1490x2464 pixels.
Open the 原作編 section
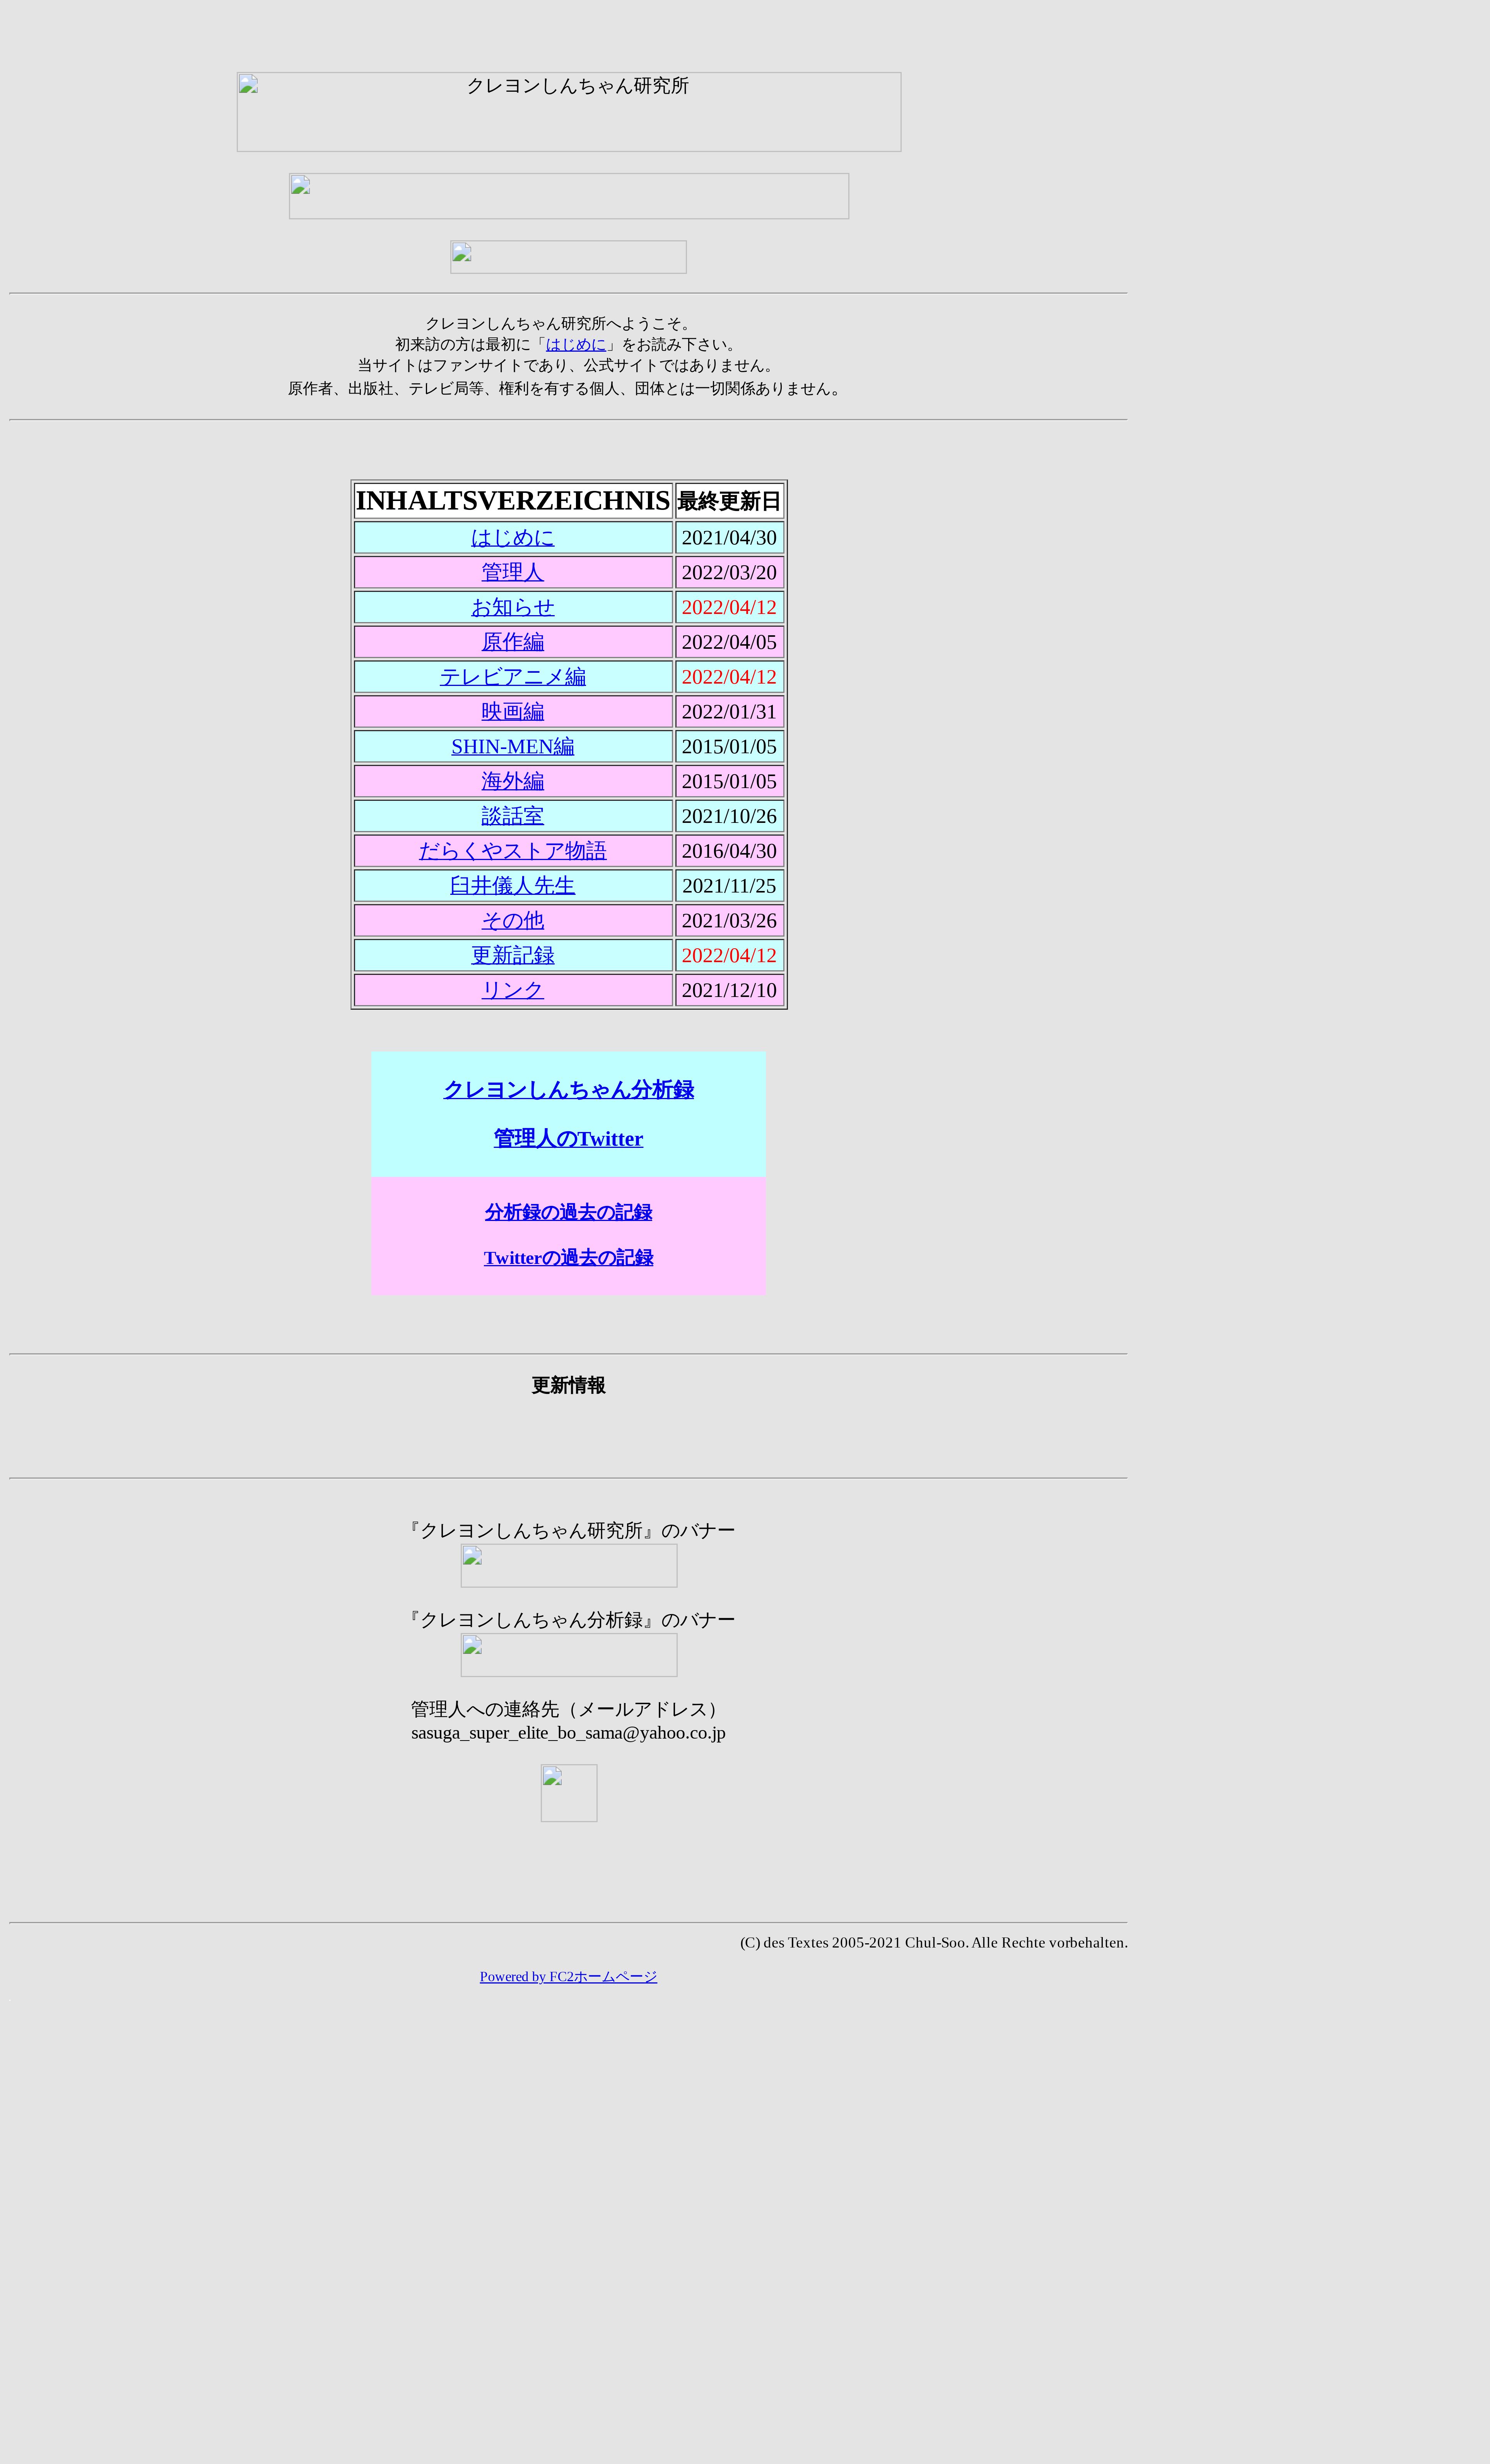click(512, 642)
